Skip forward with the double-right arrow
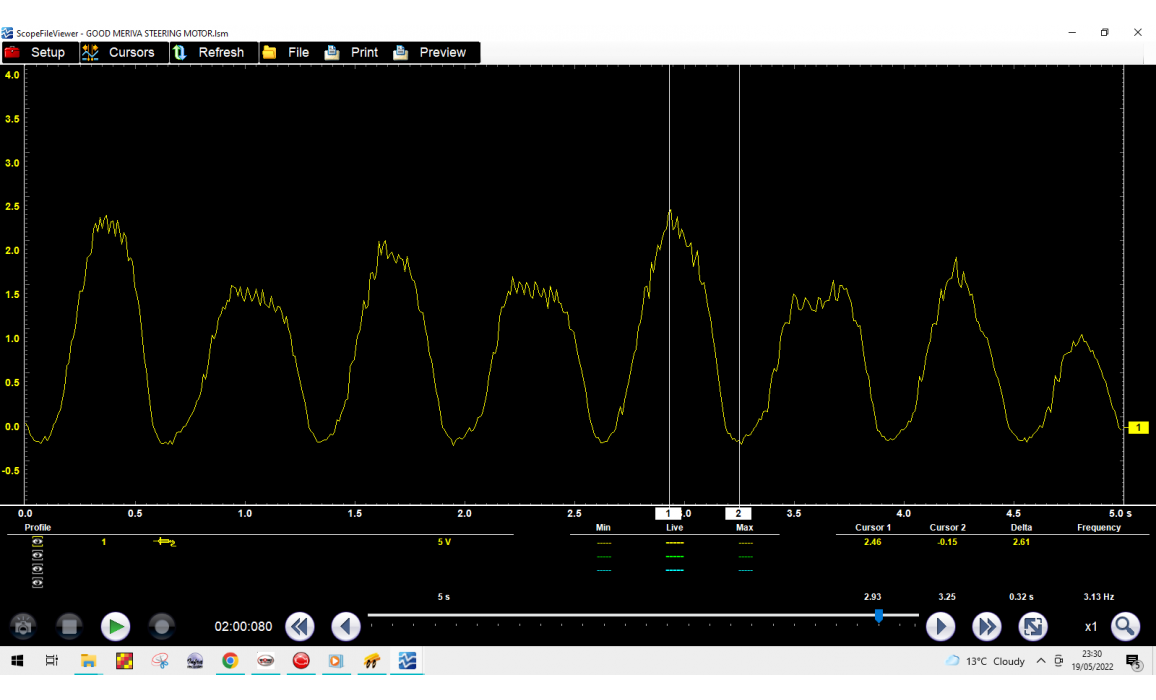Image resolution: width=1156 pixels, height=700 pixels. tap(986, 627)
